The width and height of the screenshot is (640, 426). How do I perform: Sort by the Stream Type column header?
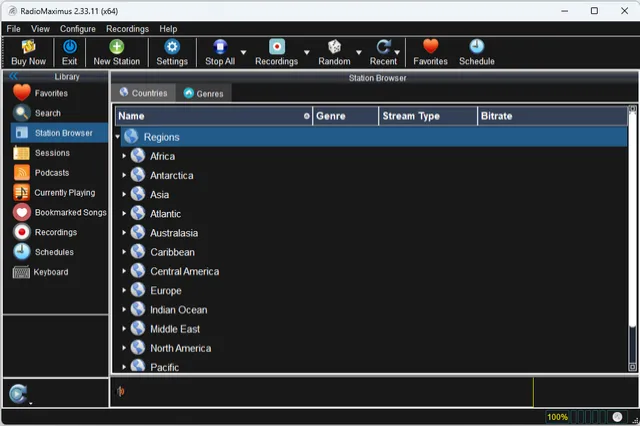click(428, 116)
